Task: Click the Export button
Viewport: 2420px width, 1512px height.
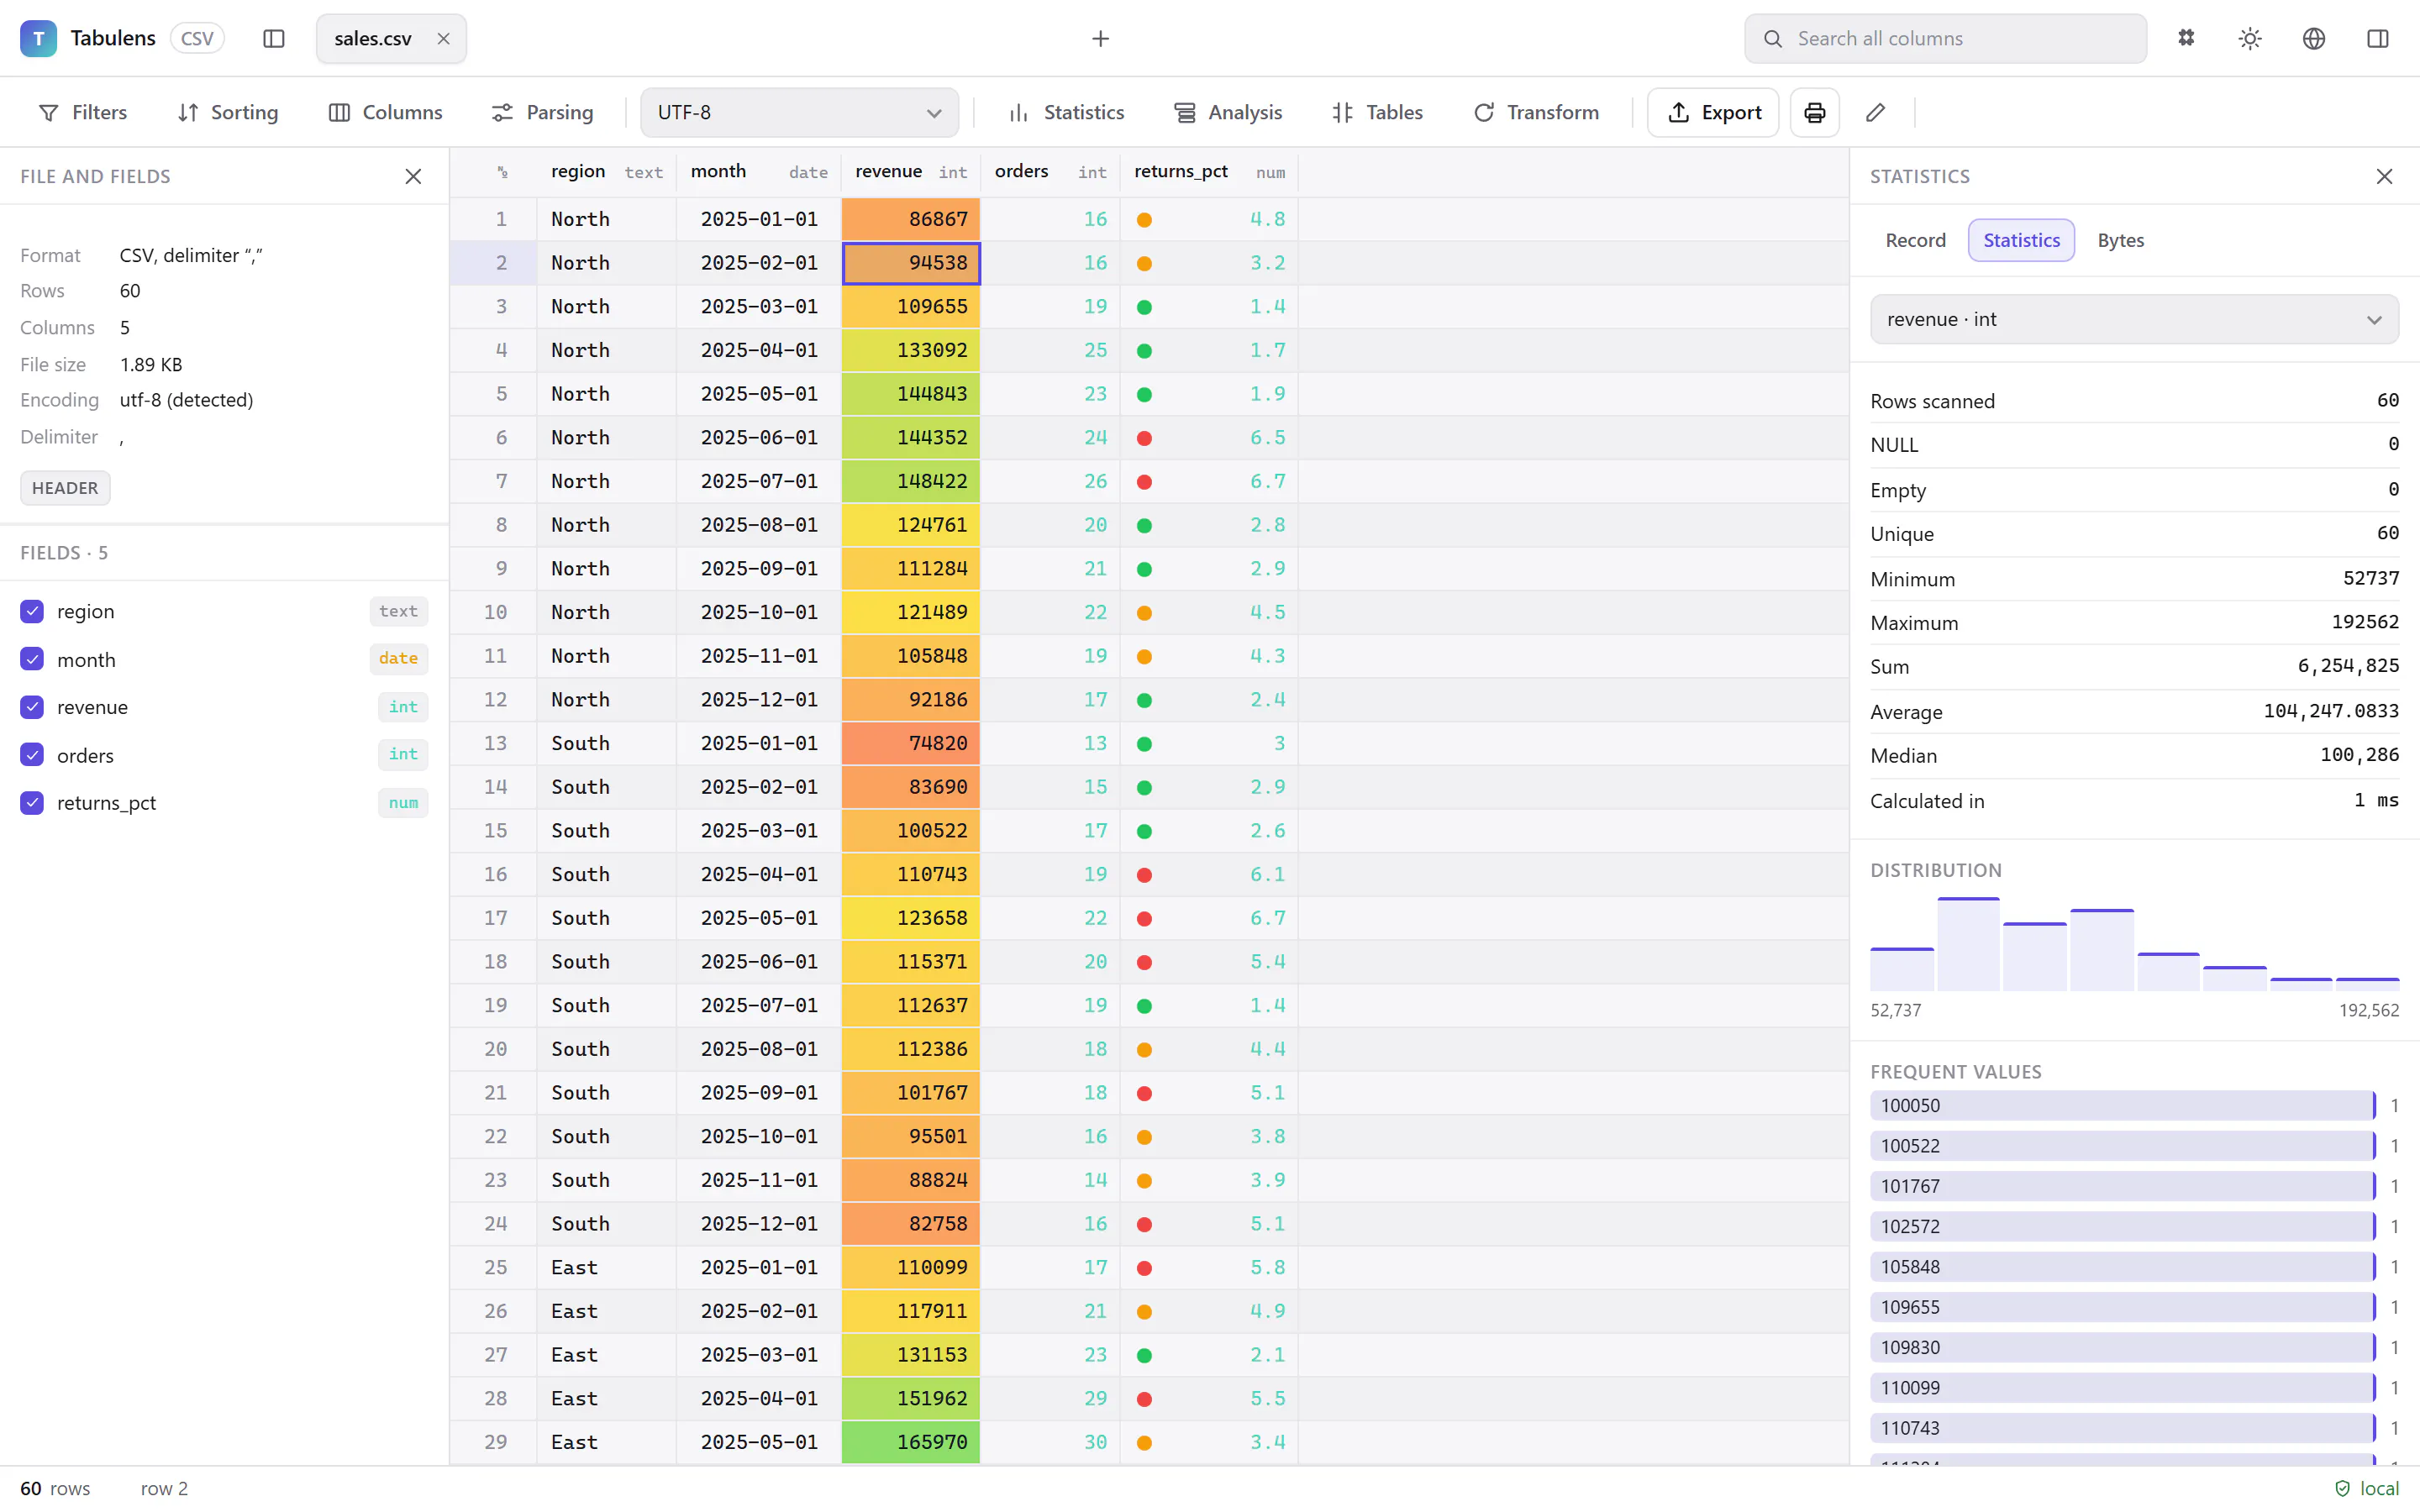Action: 1713,112
